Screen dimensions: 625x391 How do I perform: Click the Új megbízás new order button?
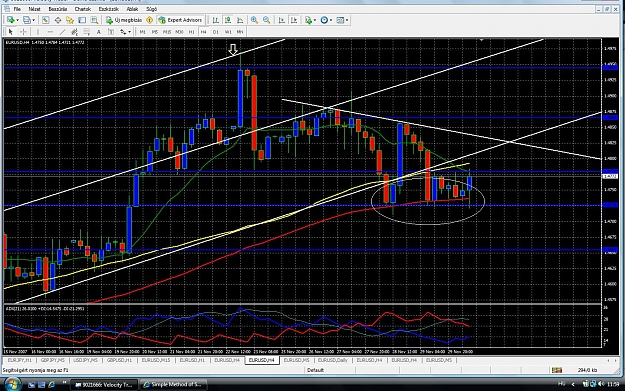(x=124, y=20)
